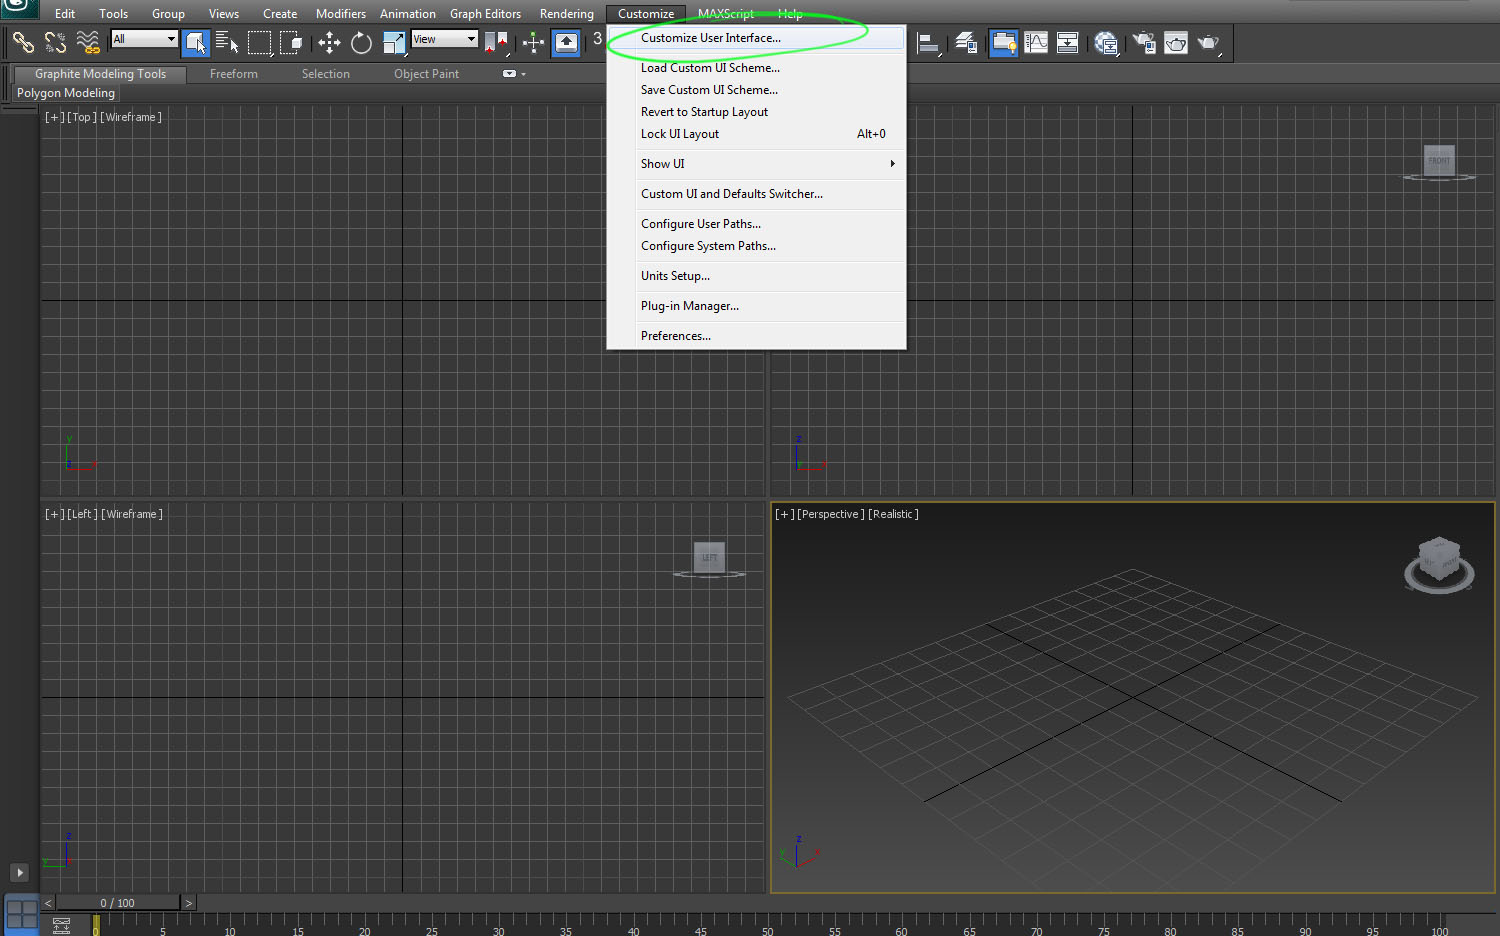Choose the Select and Move tool
1500x936 pixels.
[329, 42]
